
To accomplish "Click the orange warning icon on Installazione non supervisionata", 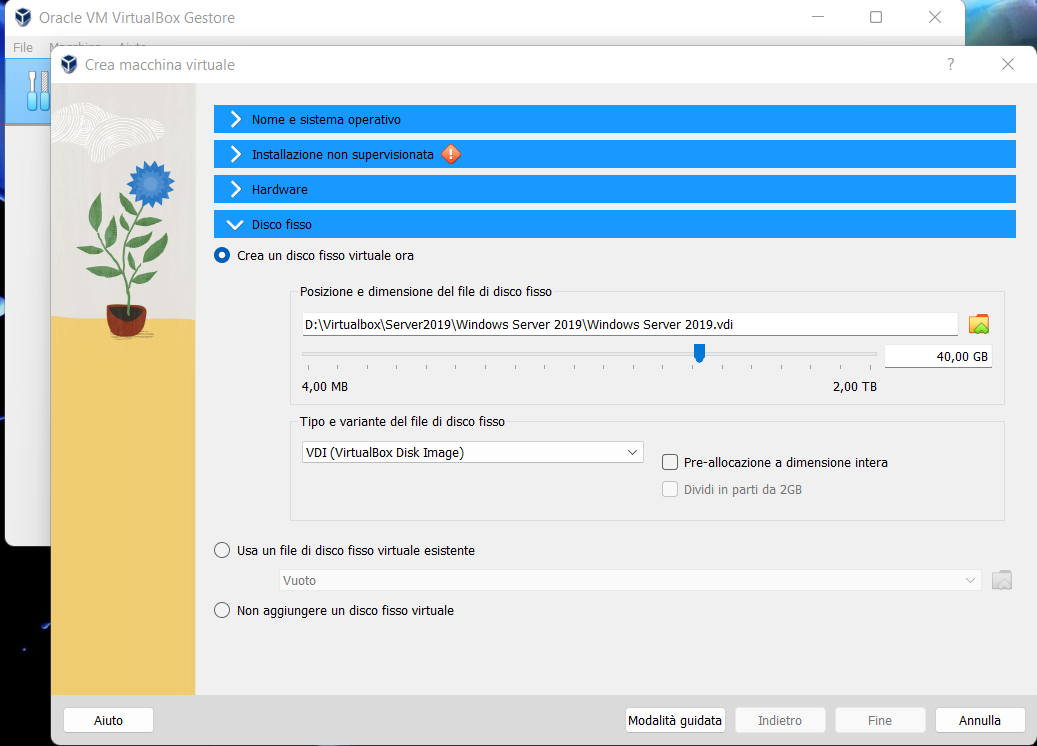I will (451, 154).
